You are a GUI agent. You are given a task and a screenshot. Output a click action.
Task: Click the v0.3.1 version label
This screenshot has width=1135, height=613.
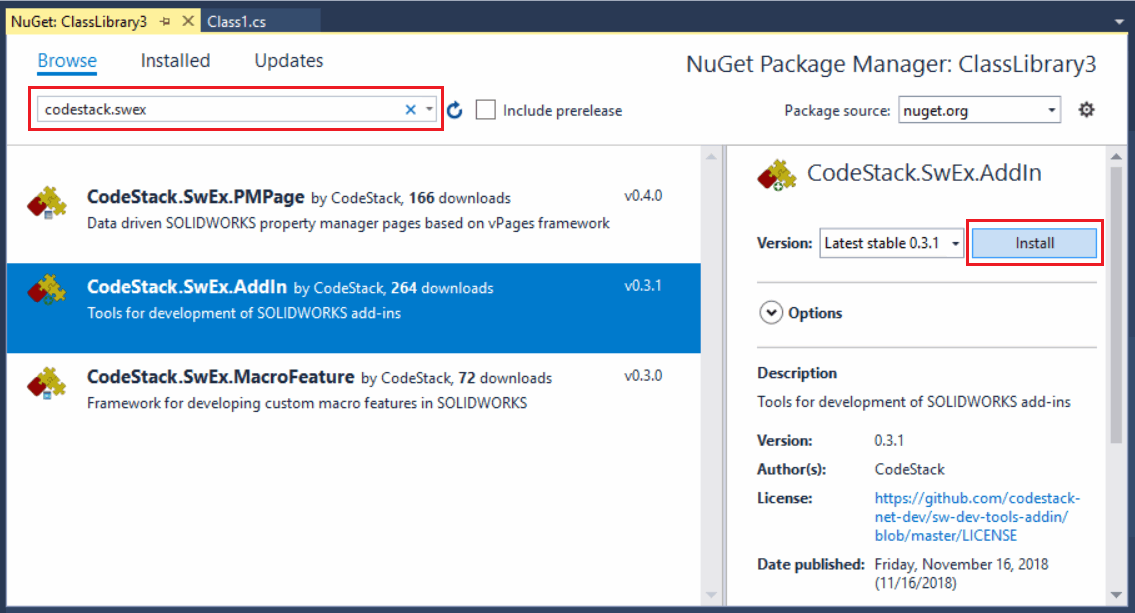[643, 285]
